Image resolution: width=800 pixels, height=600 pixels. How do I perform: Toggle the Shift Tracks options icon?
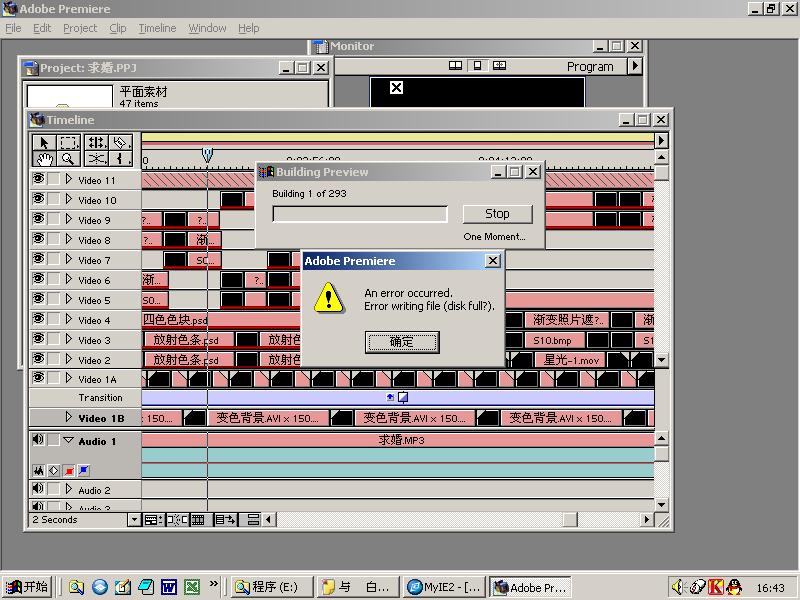[x=225, y=520]
